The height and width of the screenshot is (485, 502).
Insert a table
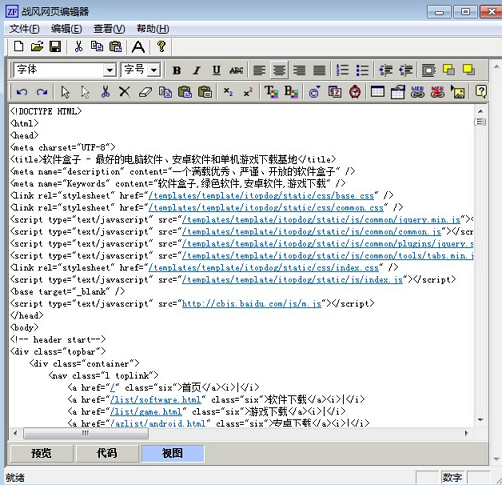tap(378, 92)
